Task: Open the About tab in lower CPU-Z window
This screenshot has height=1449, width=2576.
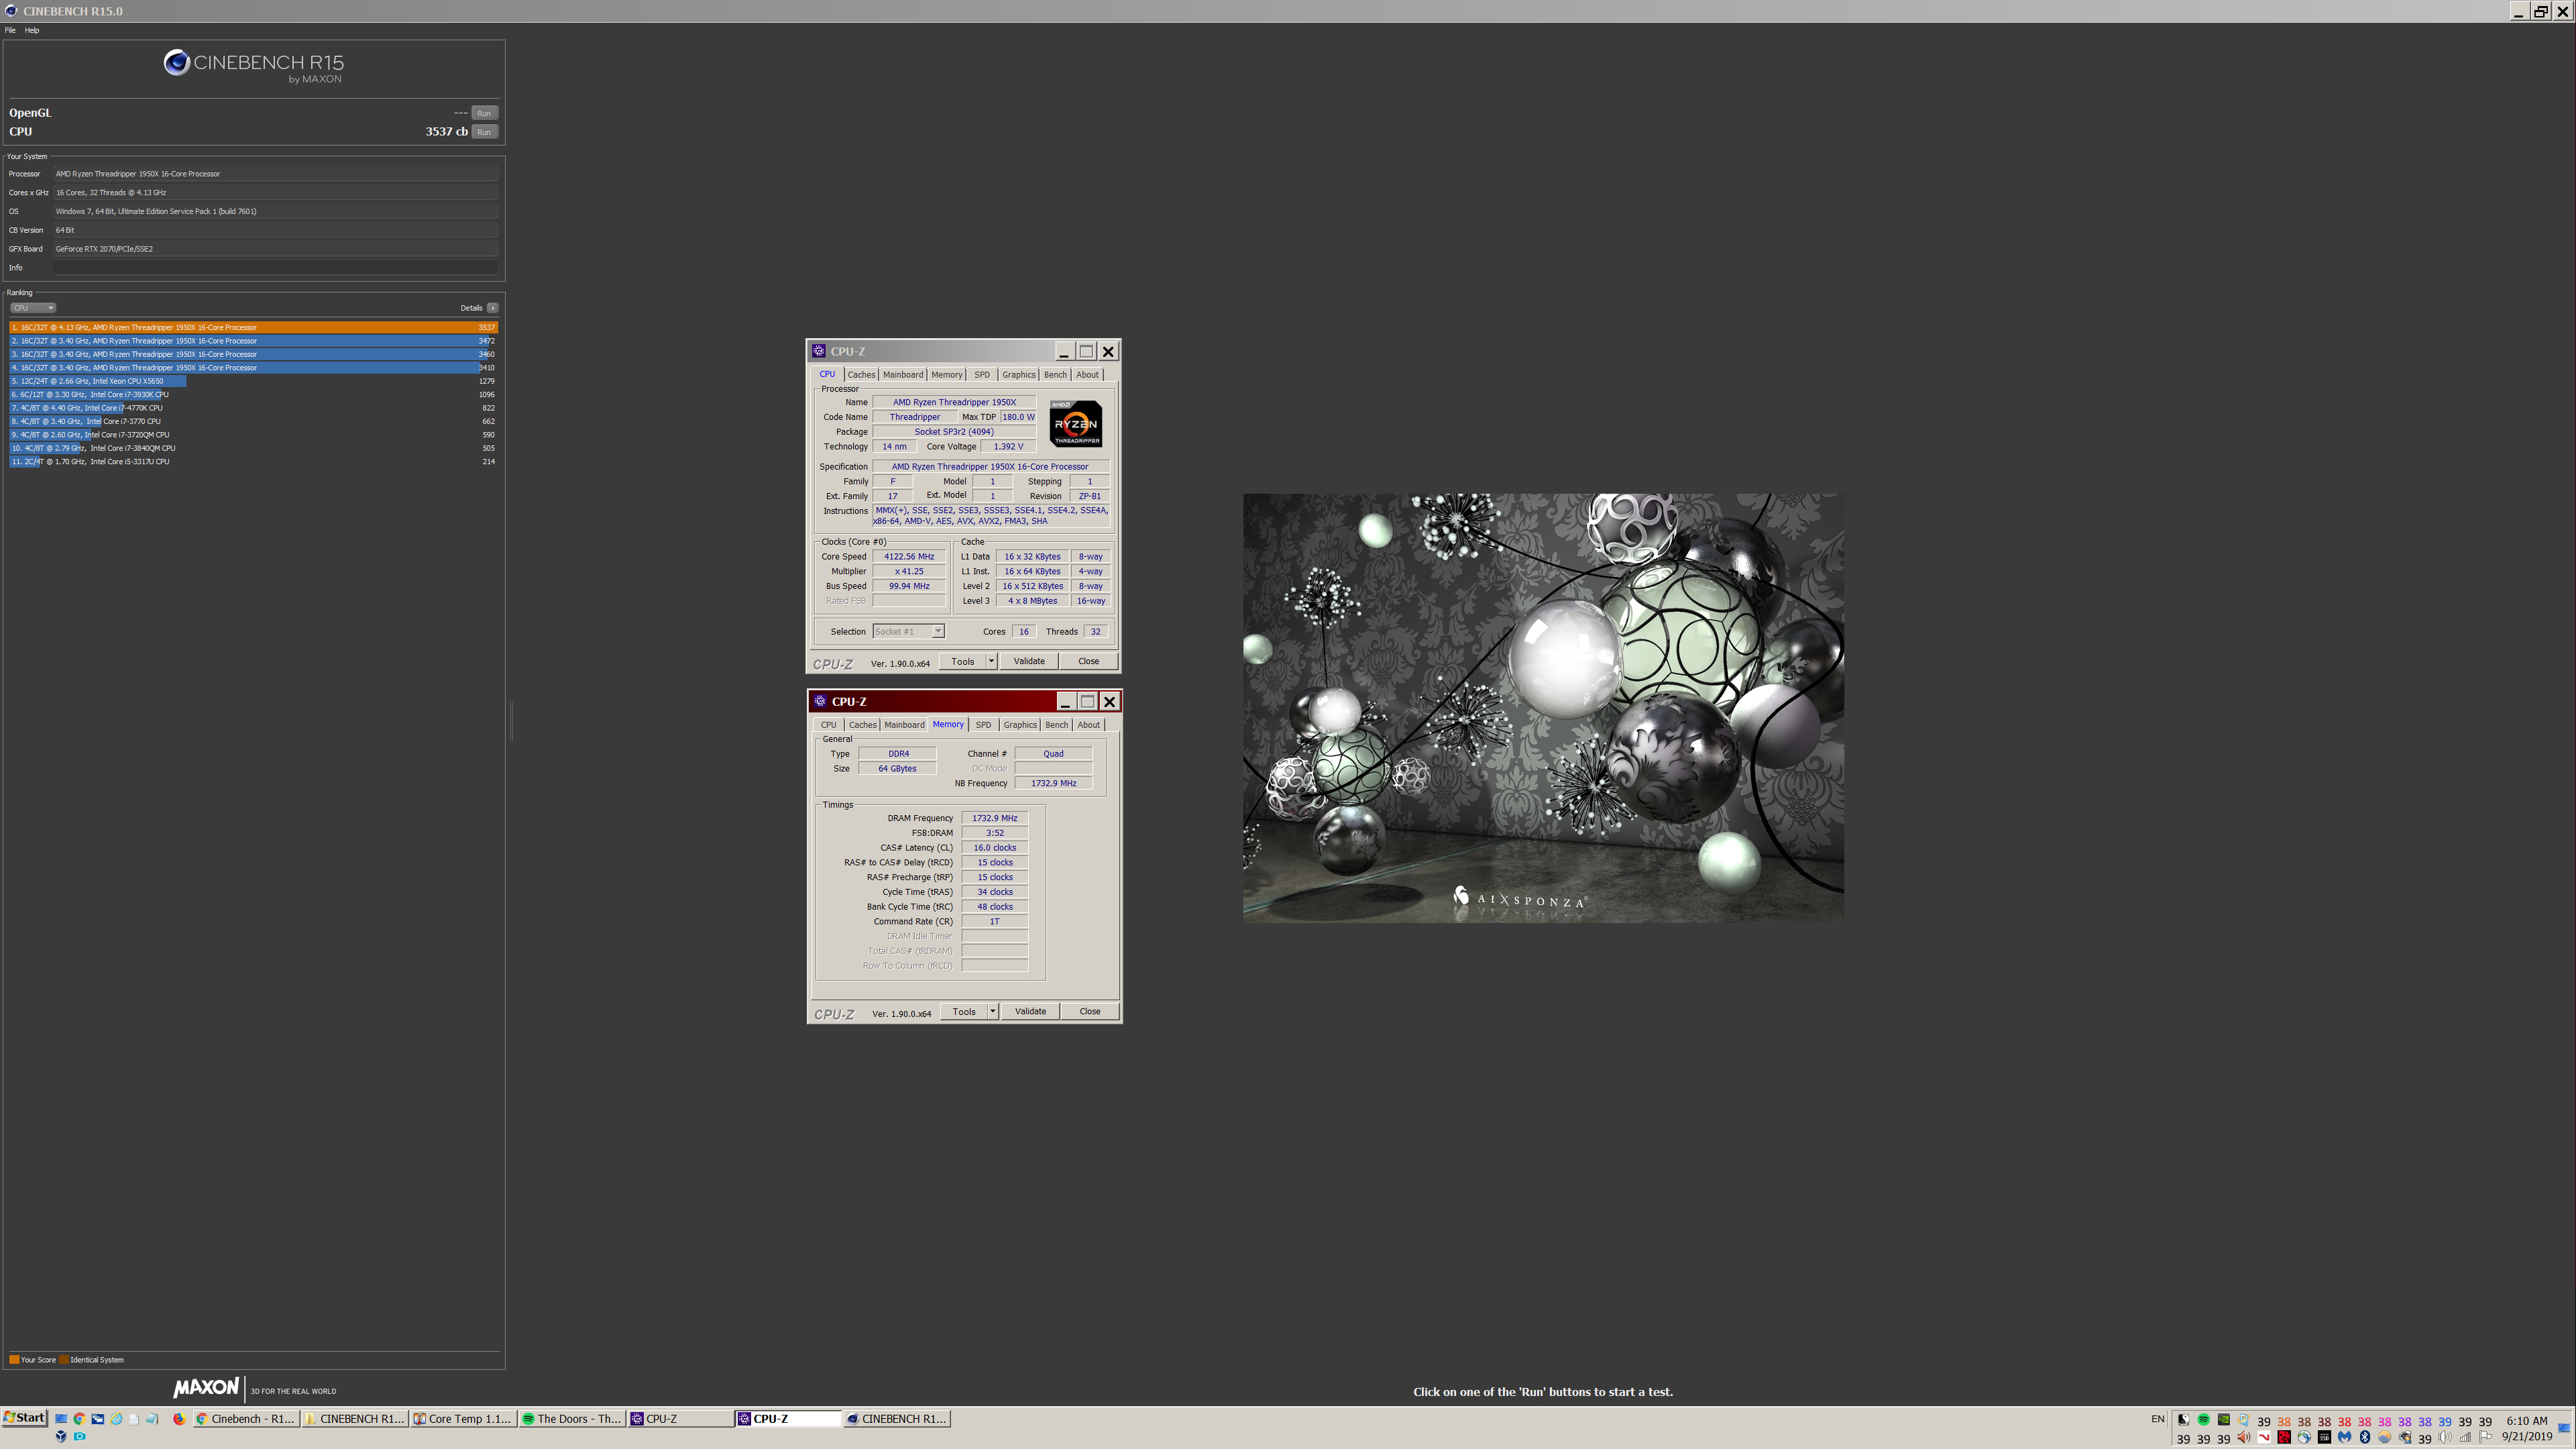Action: [x=1089, y=725]
